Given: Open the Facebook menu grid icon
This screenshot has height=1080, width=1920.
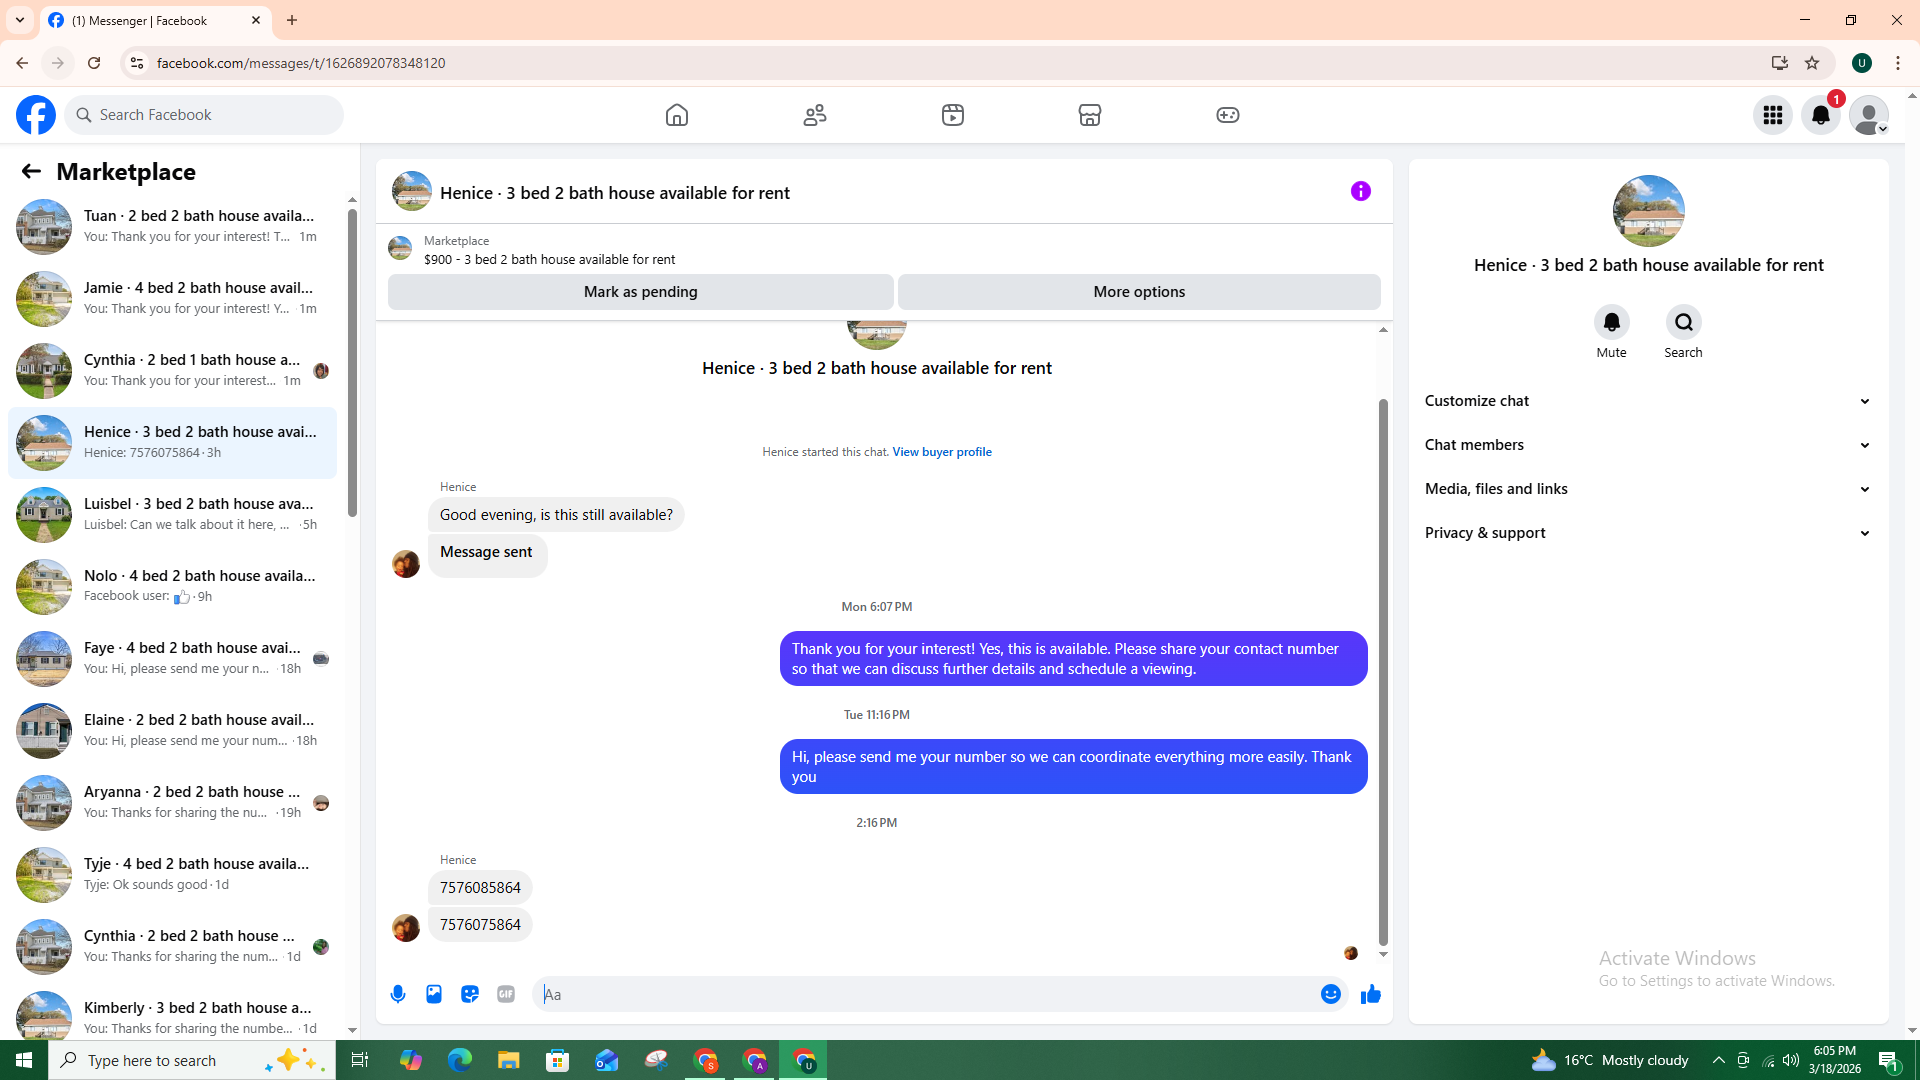Looking at the screenshot, I should point(1773,115).
